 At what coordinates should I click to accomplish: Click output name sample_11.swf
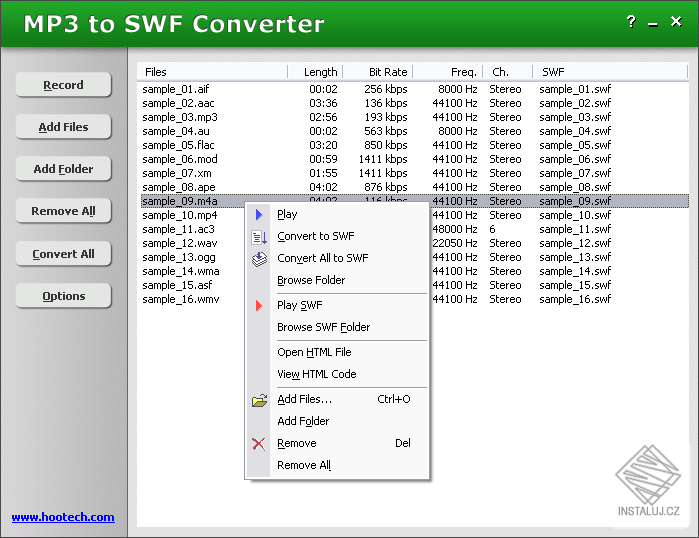tap(575, 229)
